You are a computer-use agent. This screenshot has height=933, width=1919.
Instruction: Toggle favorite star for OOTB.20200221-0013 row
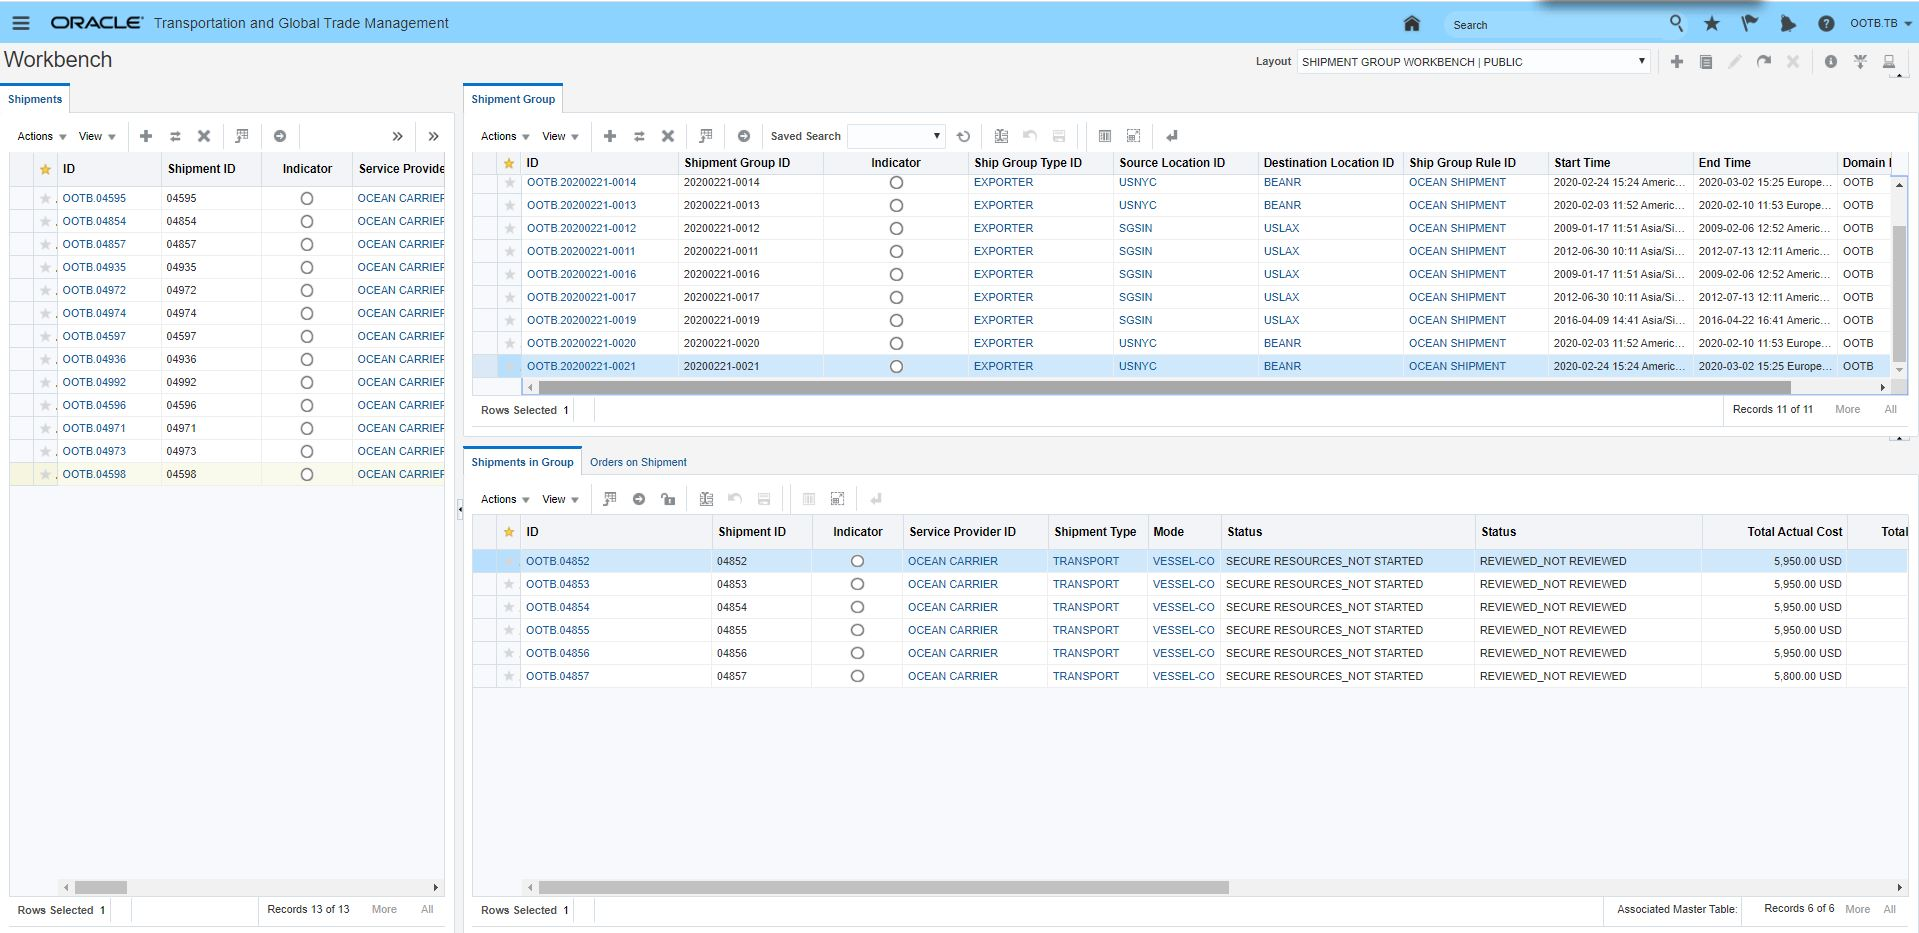coord(510,206)
